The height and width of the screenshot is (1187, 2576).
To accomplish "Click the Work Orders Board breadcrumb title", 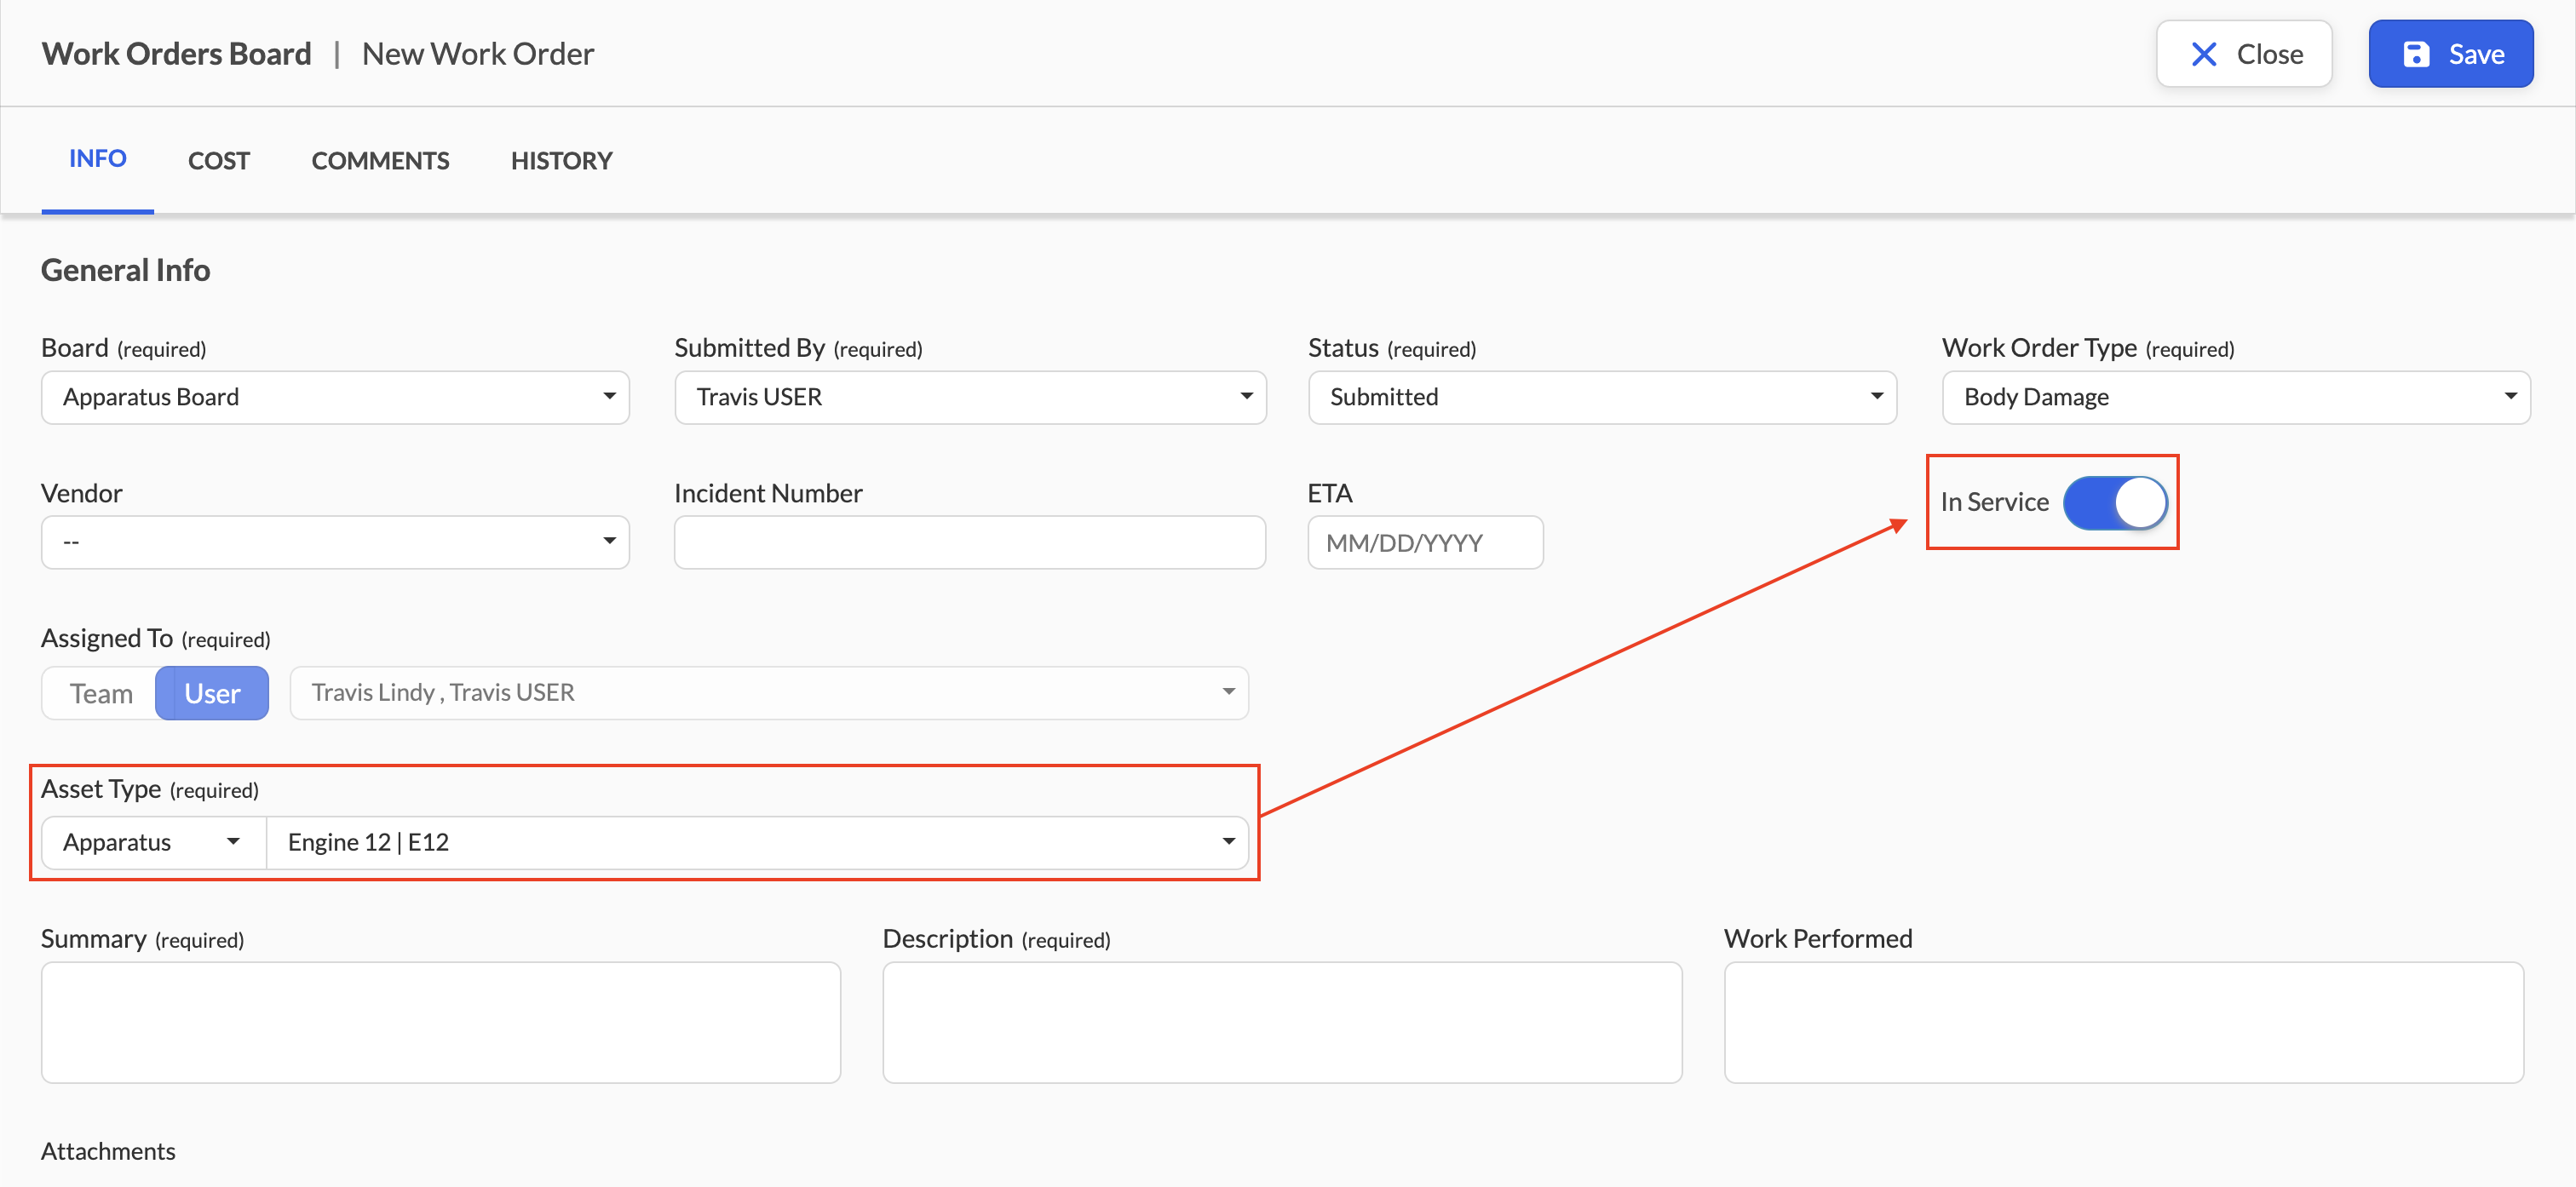I will point(177,54).
